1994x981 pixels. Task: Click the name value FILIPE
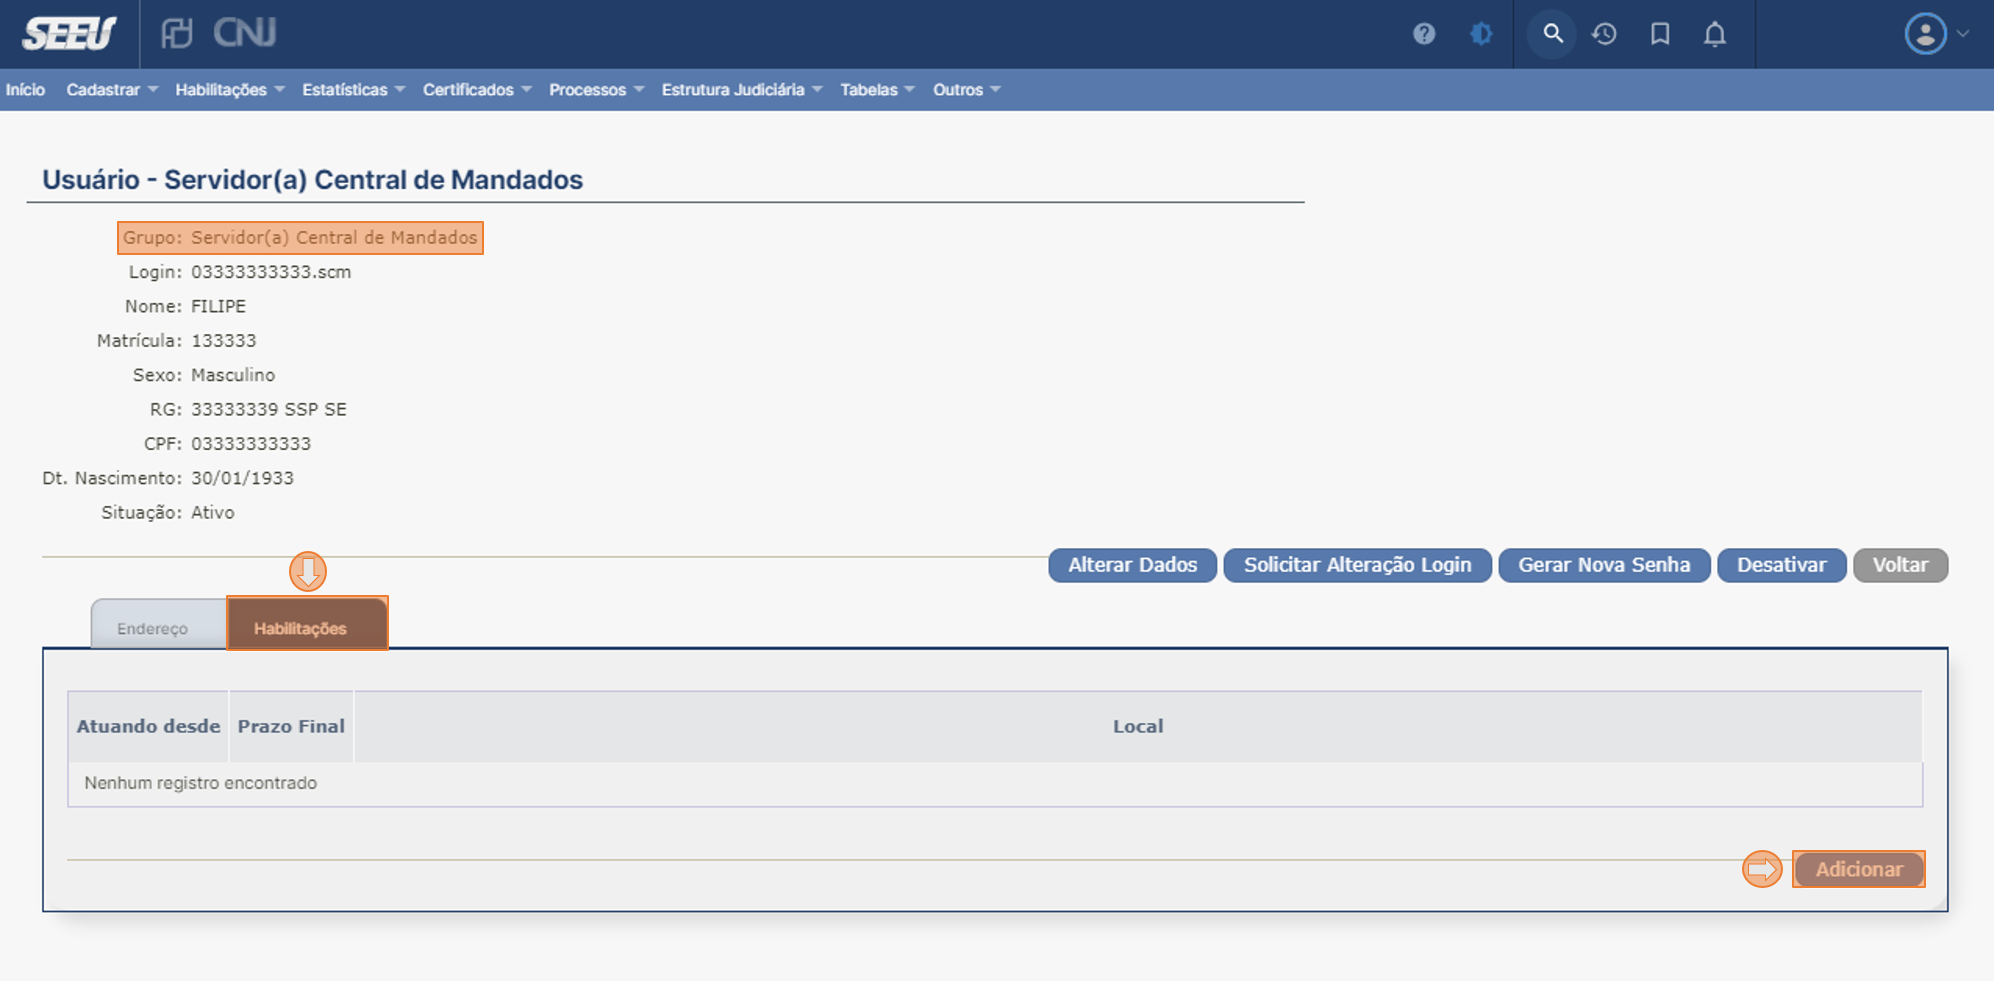coord(218,306)
